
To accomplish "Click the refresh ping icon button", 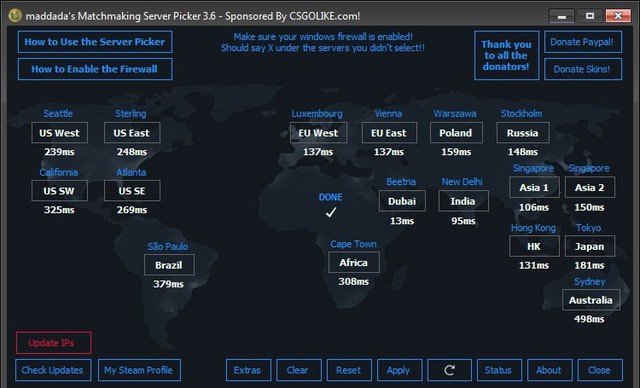I will (449, 370).
